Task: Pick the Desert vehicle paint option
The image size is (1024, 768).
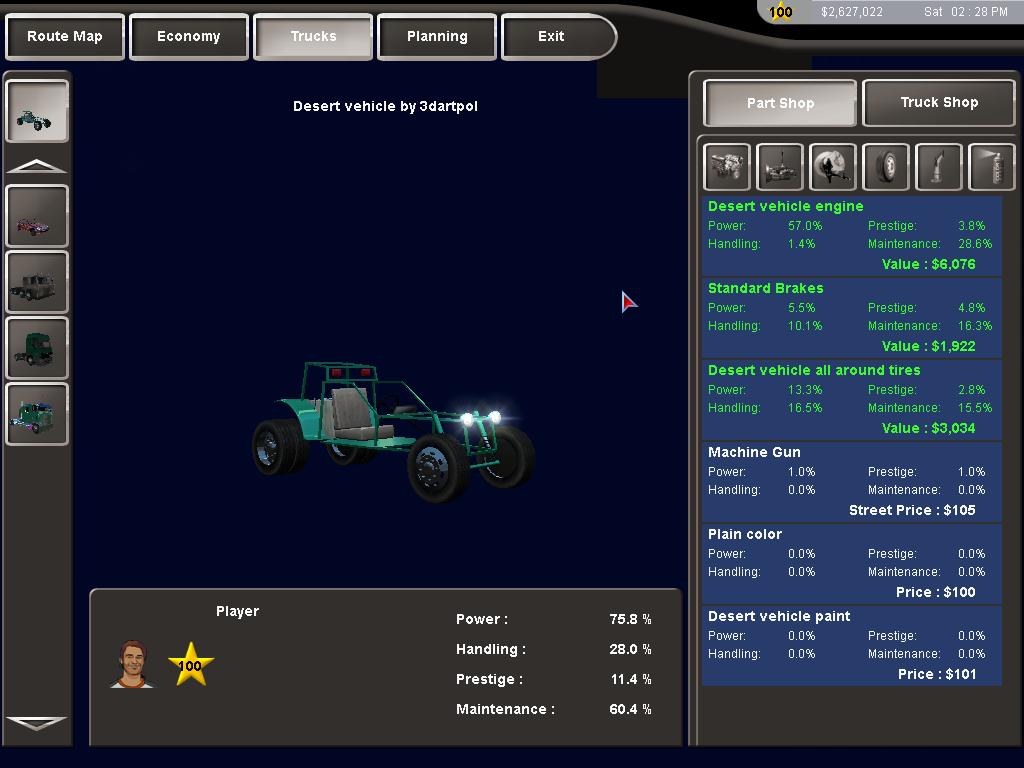Action: (x=851, y=645)
